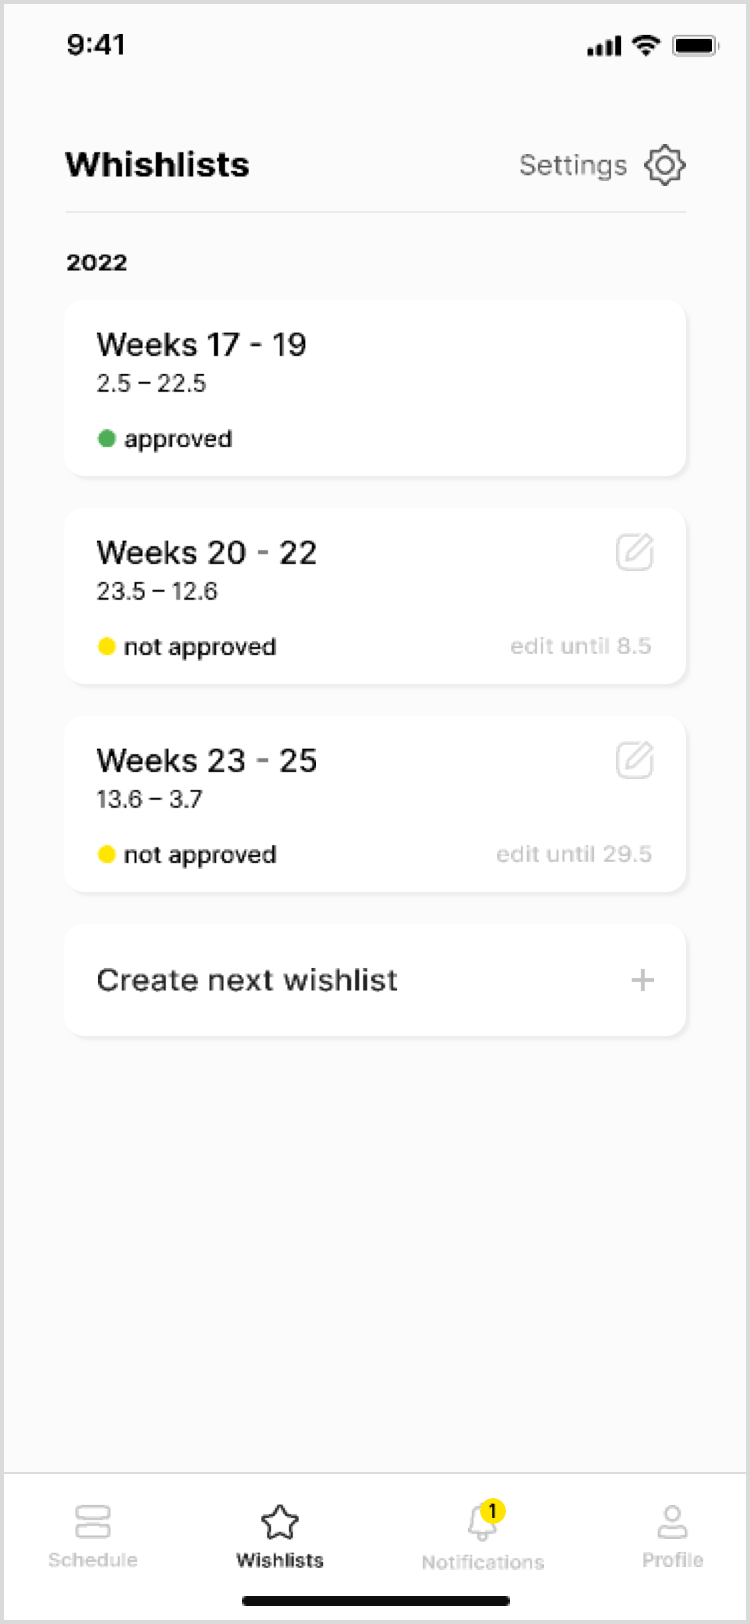Click Create next wishlist button
This screenshot has width=750, height=1624.
[375, 980]
